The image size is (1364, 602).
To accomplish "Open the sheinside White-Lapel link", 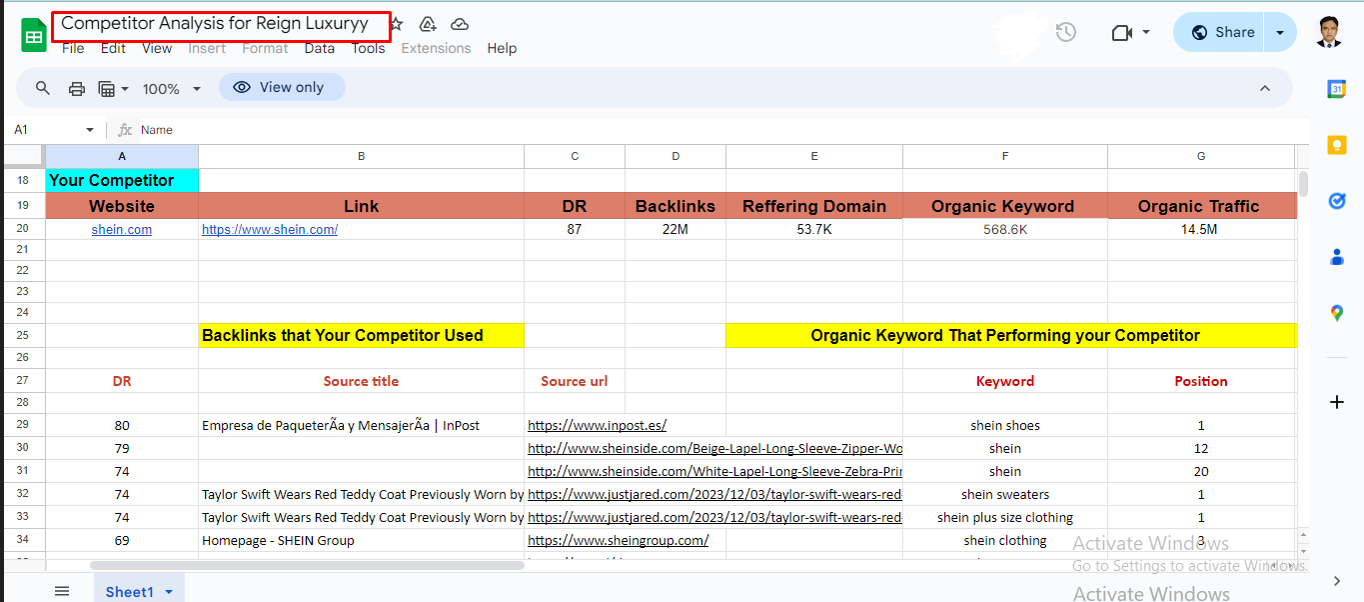I will 715,471.
